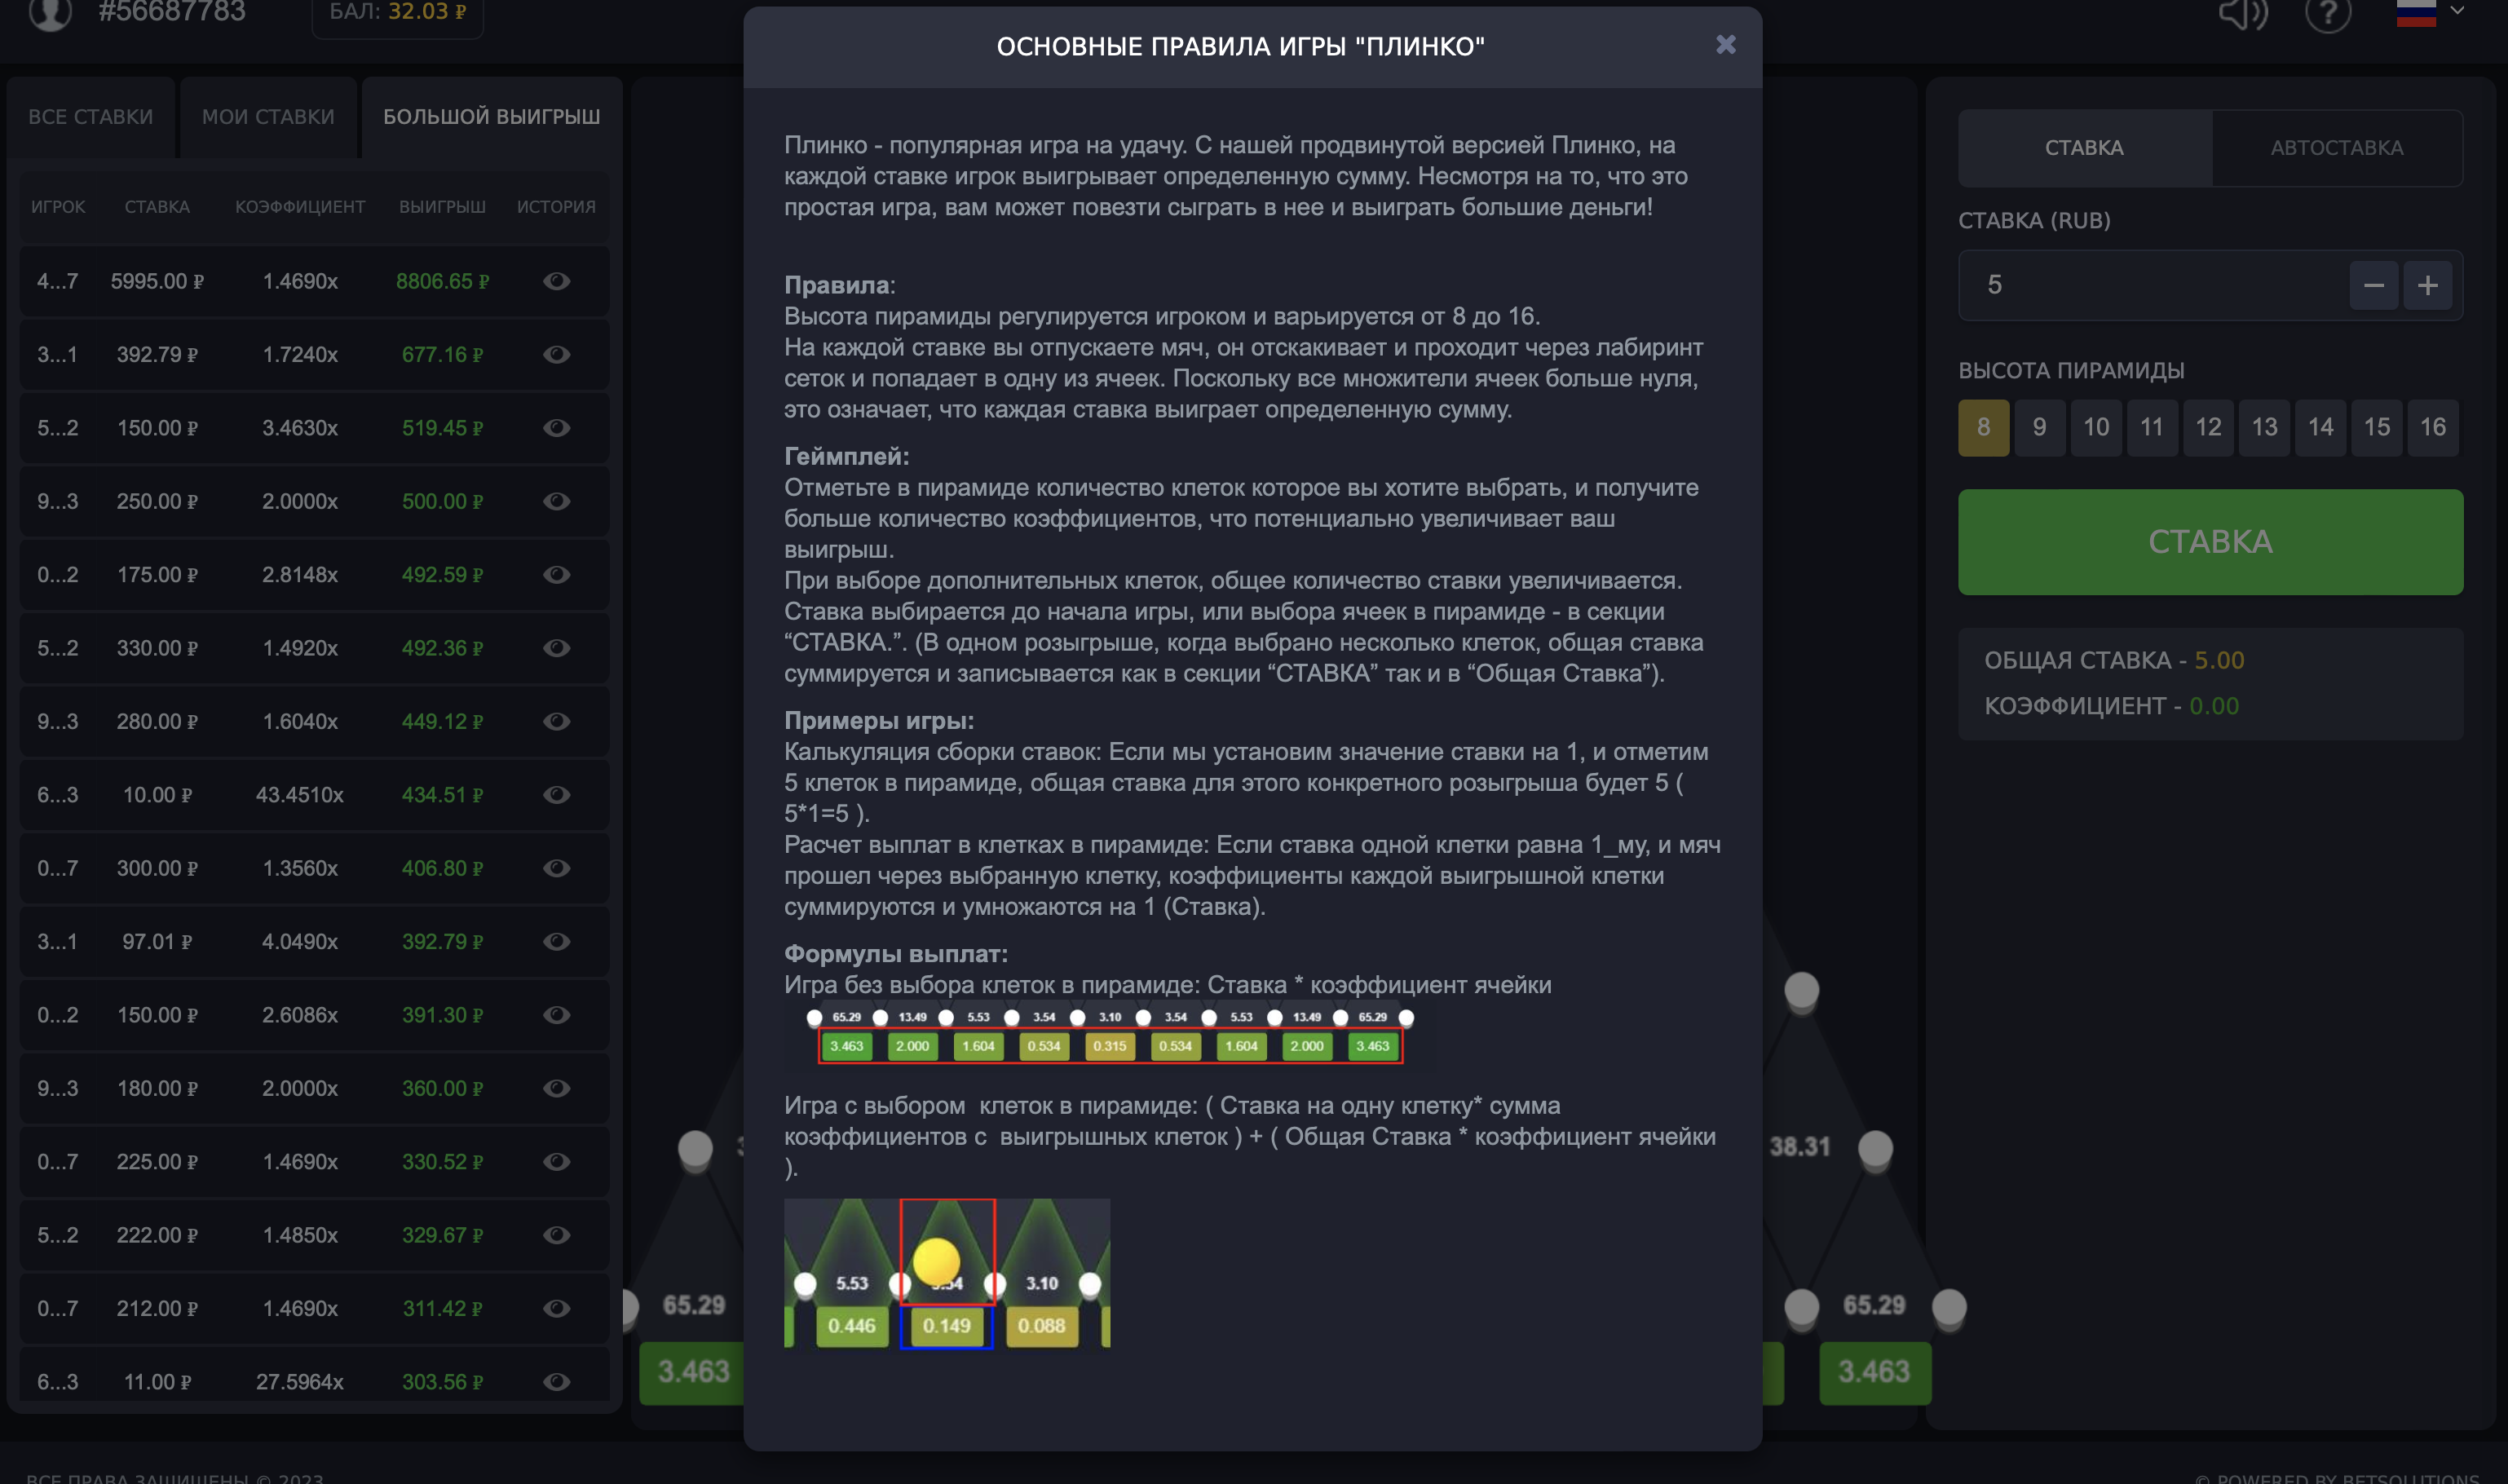Click the user avatar icon

(50, 13)
